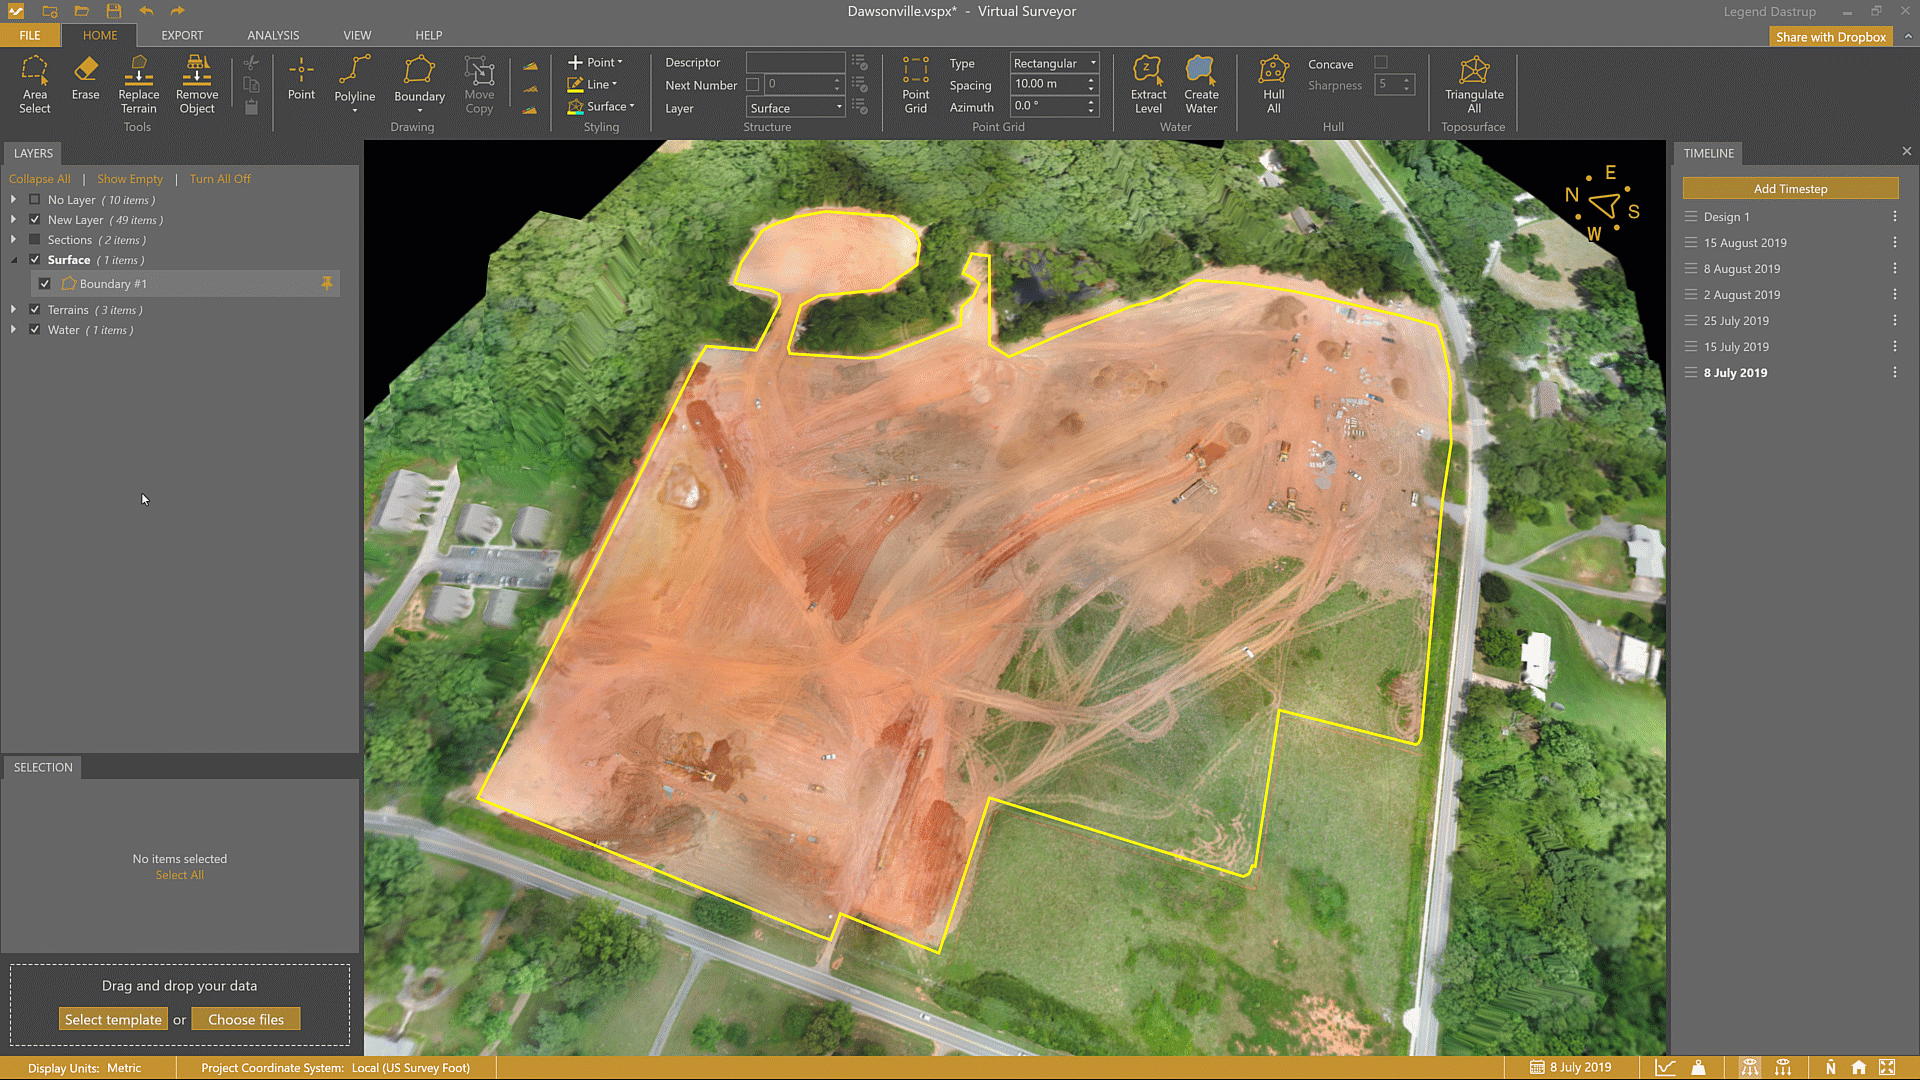Open the Layer Surface dropdown
1920x1080 pixels.
click(x=796, y=108)
